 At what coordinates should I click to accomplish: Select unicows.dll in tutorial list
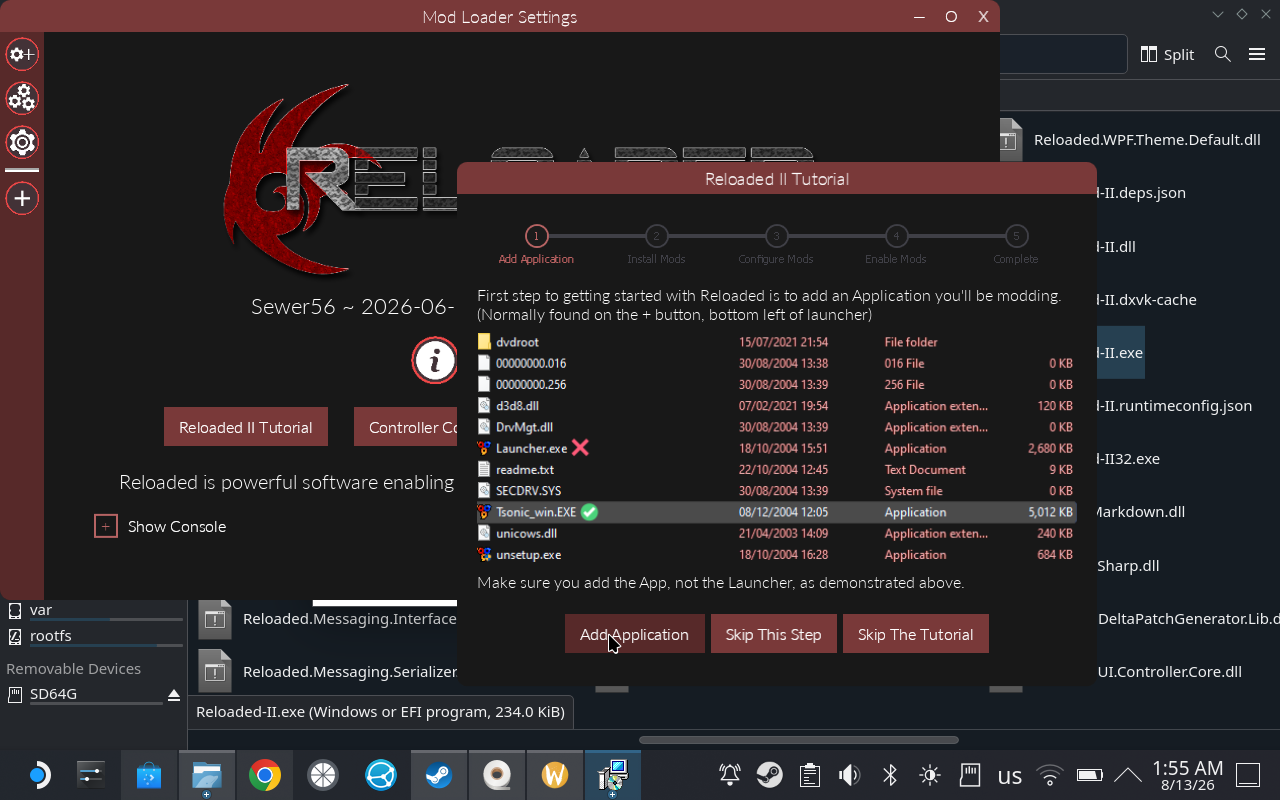pos(776,533)
